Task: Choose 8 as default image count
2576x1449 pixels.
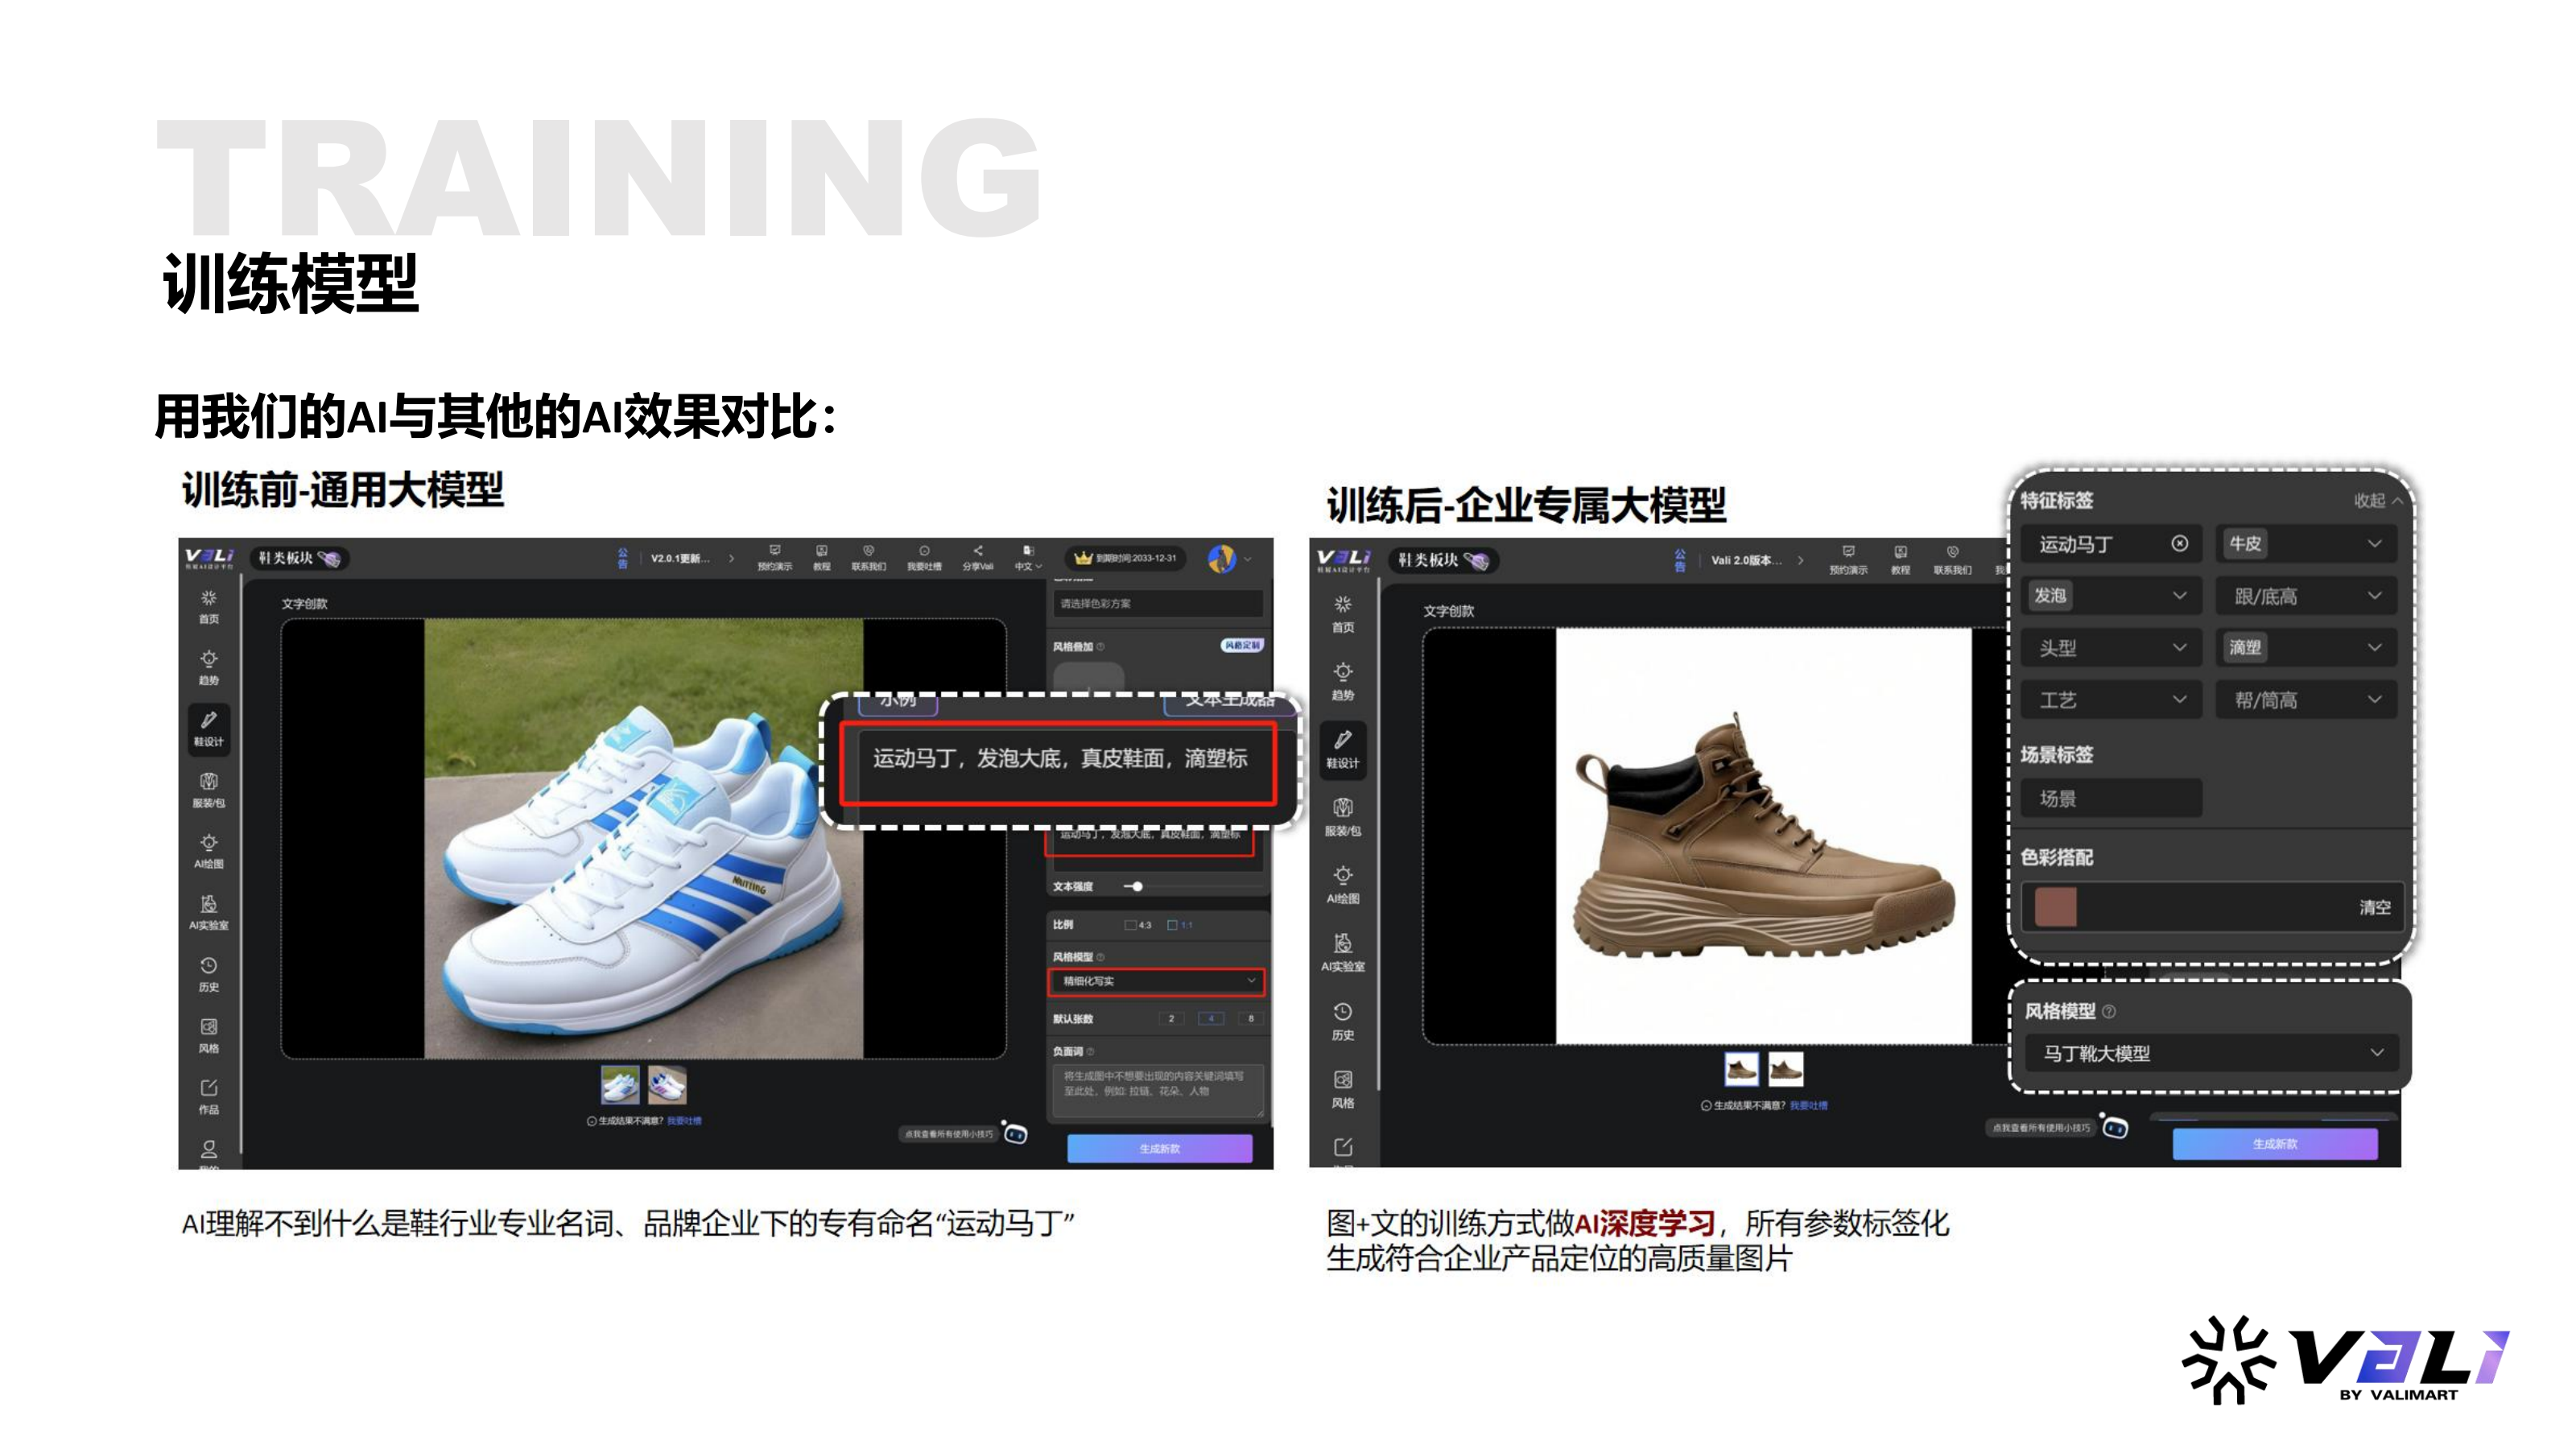Action: click(x=1250, y=1018)
